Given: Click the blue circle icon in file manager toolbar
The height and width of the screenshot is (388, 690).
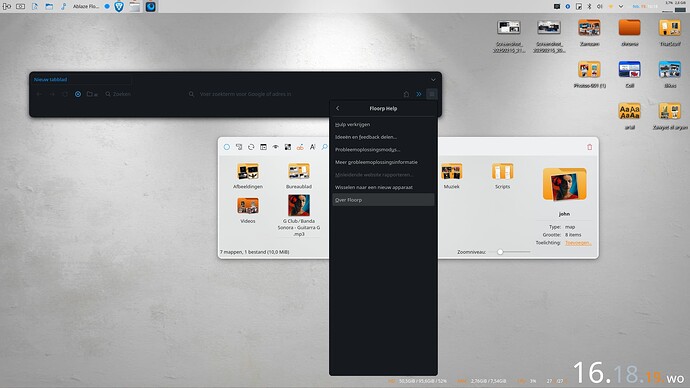Looking at the screenshot, I should tap(227, 147).
